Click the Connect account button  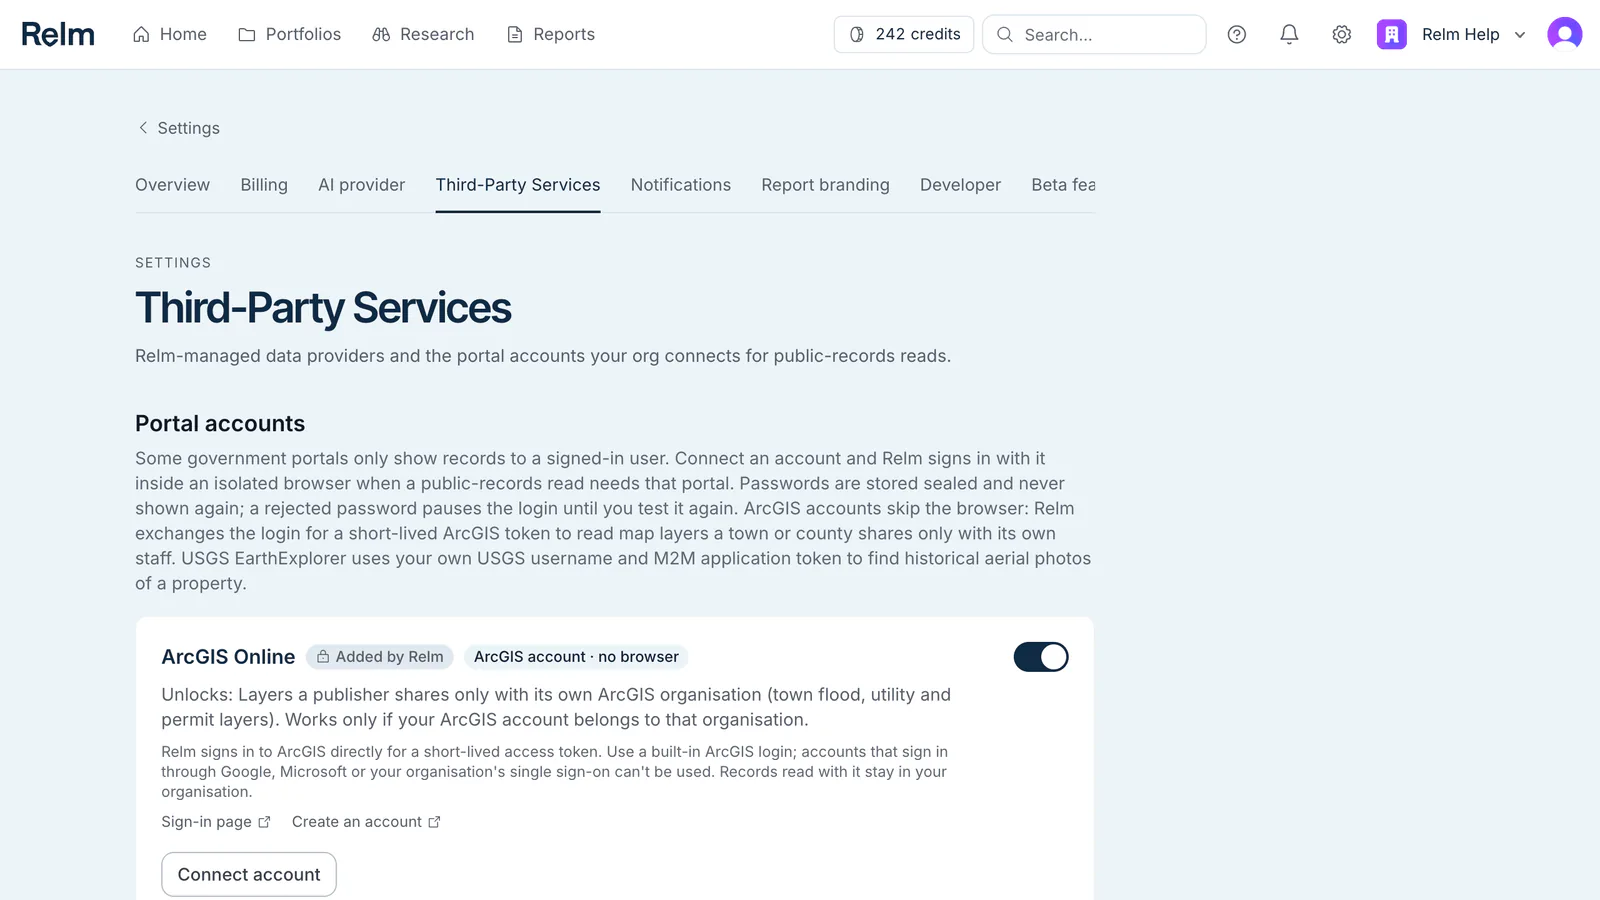pyautogui.click(x=249, y=875)
